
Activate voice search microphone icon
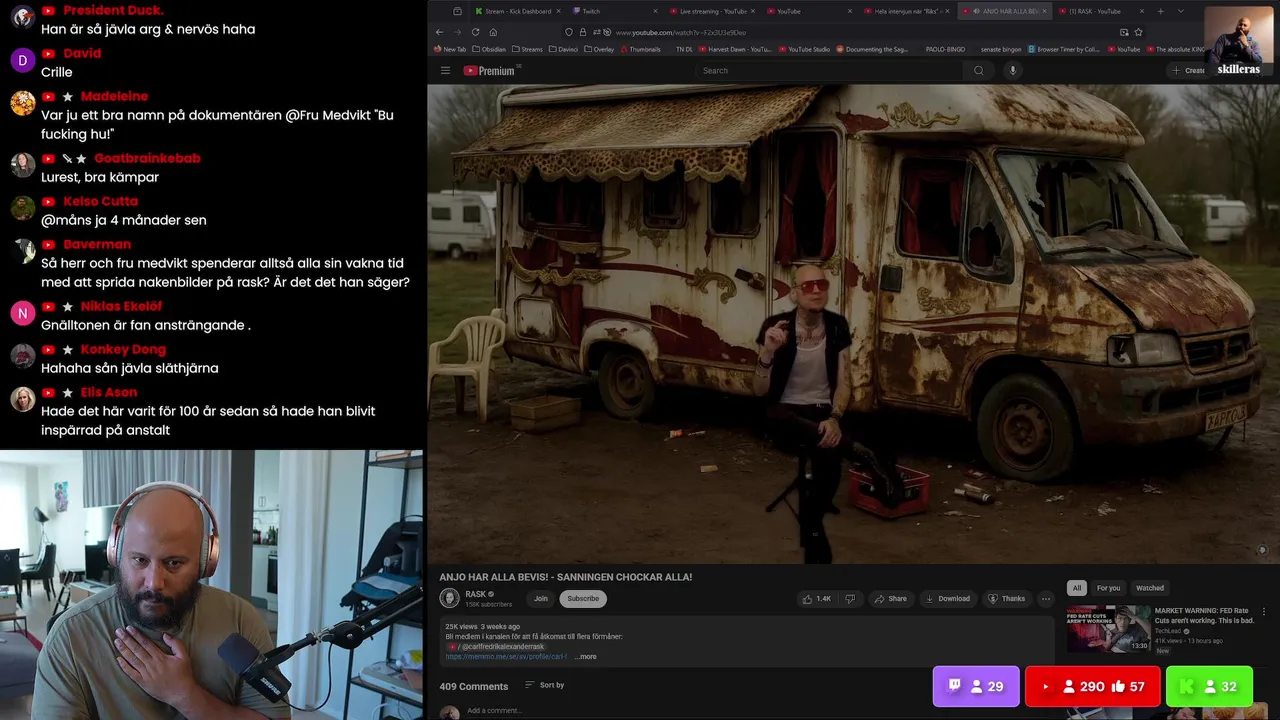pos(1013,70)
